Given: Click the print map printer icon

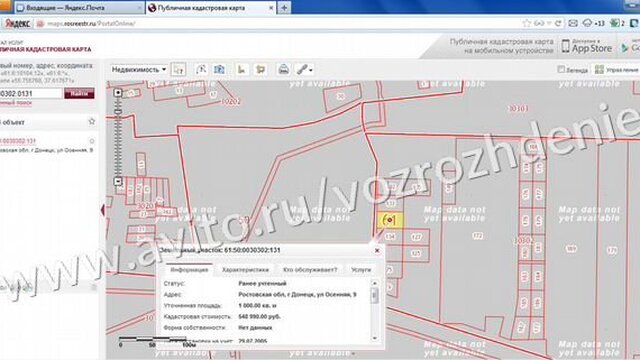Looking at the screenshot, I should click(283, 69).
